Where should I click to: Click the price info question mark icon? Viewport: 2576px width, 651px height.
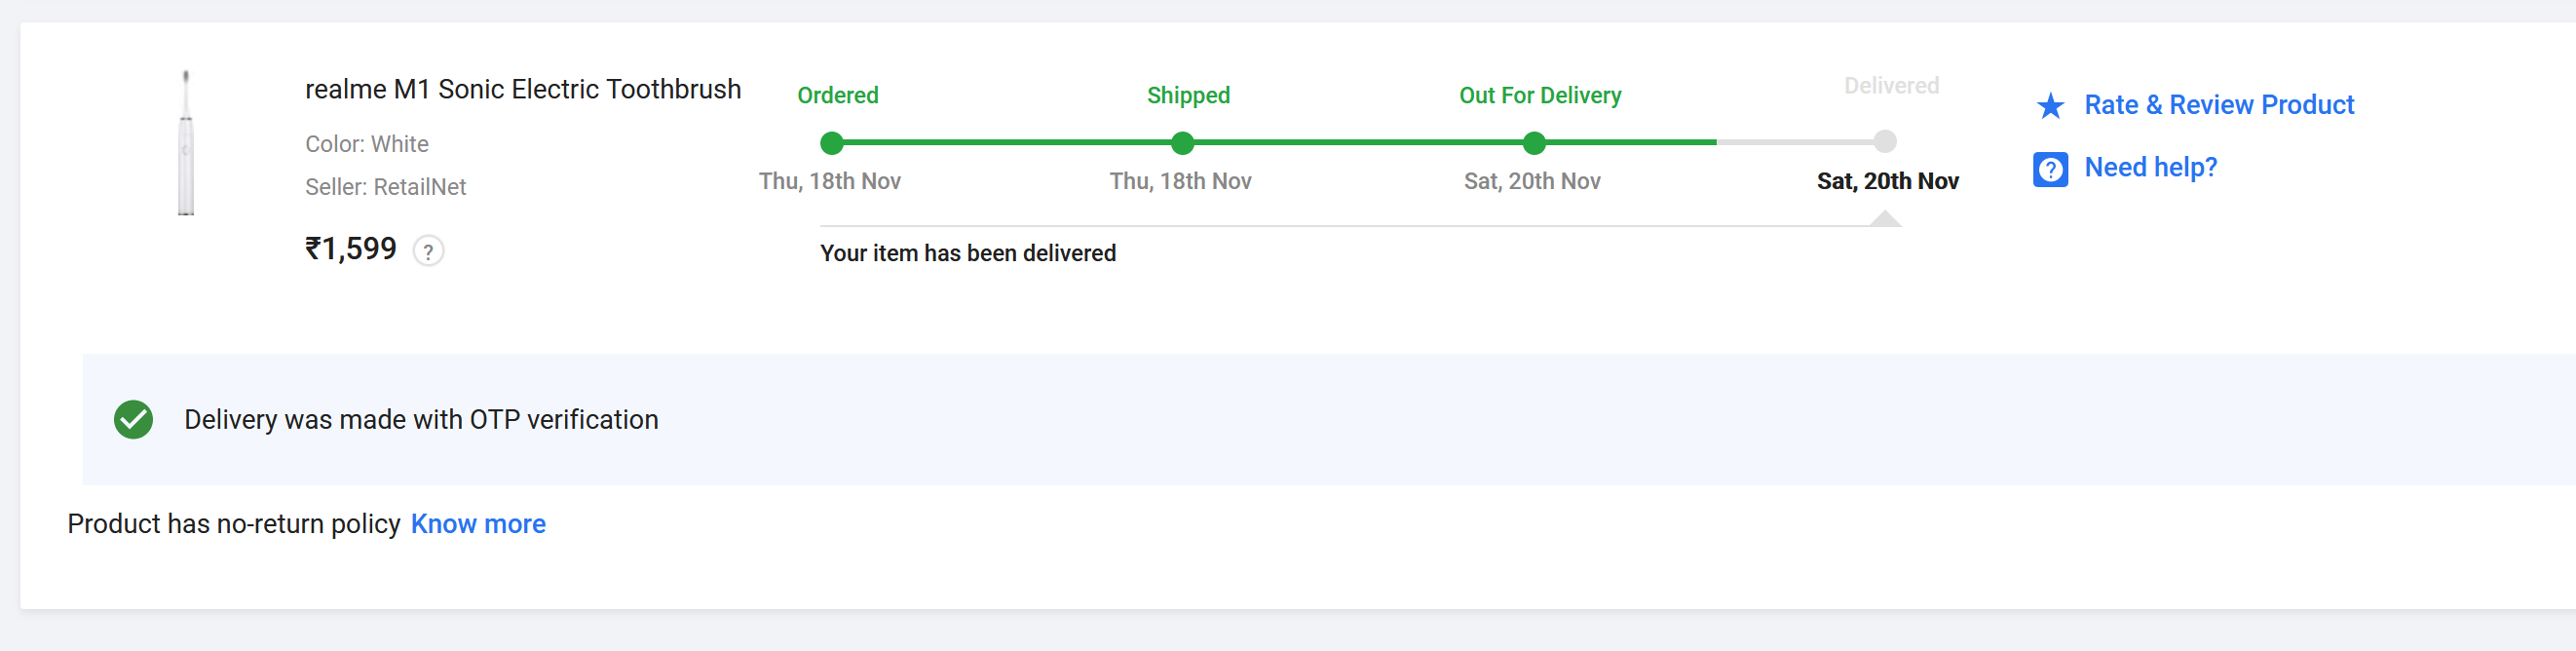pos(428,251)
